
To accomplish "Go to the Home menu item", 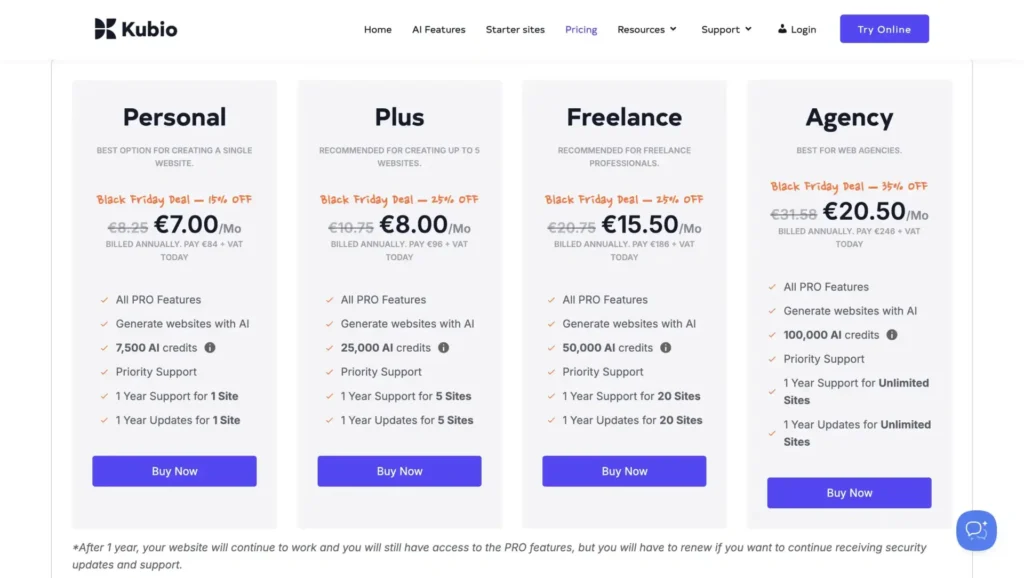I will pyautogui.click(x=377, y=29).
